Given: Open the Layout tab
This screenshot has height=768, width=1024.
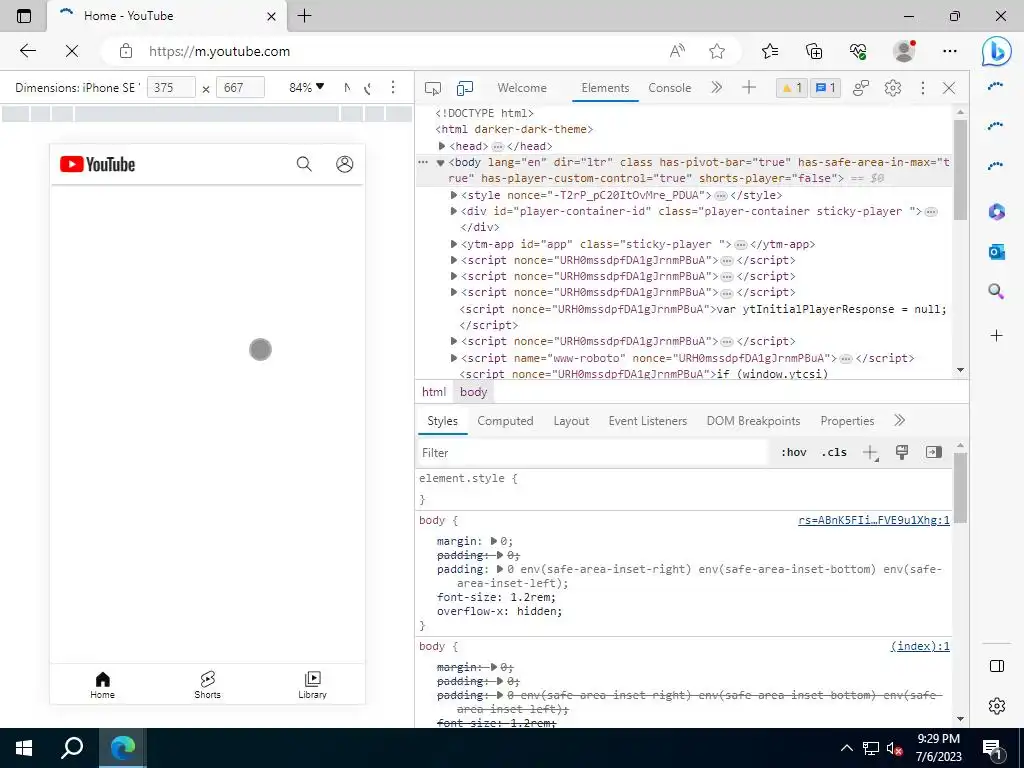Looking at the screenshot, I should [x=571, y=421].
